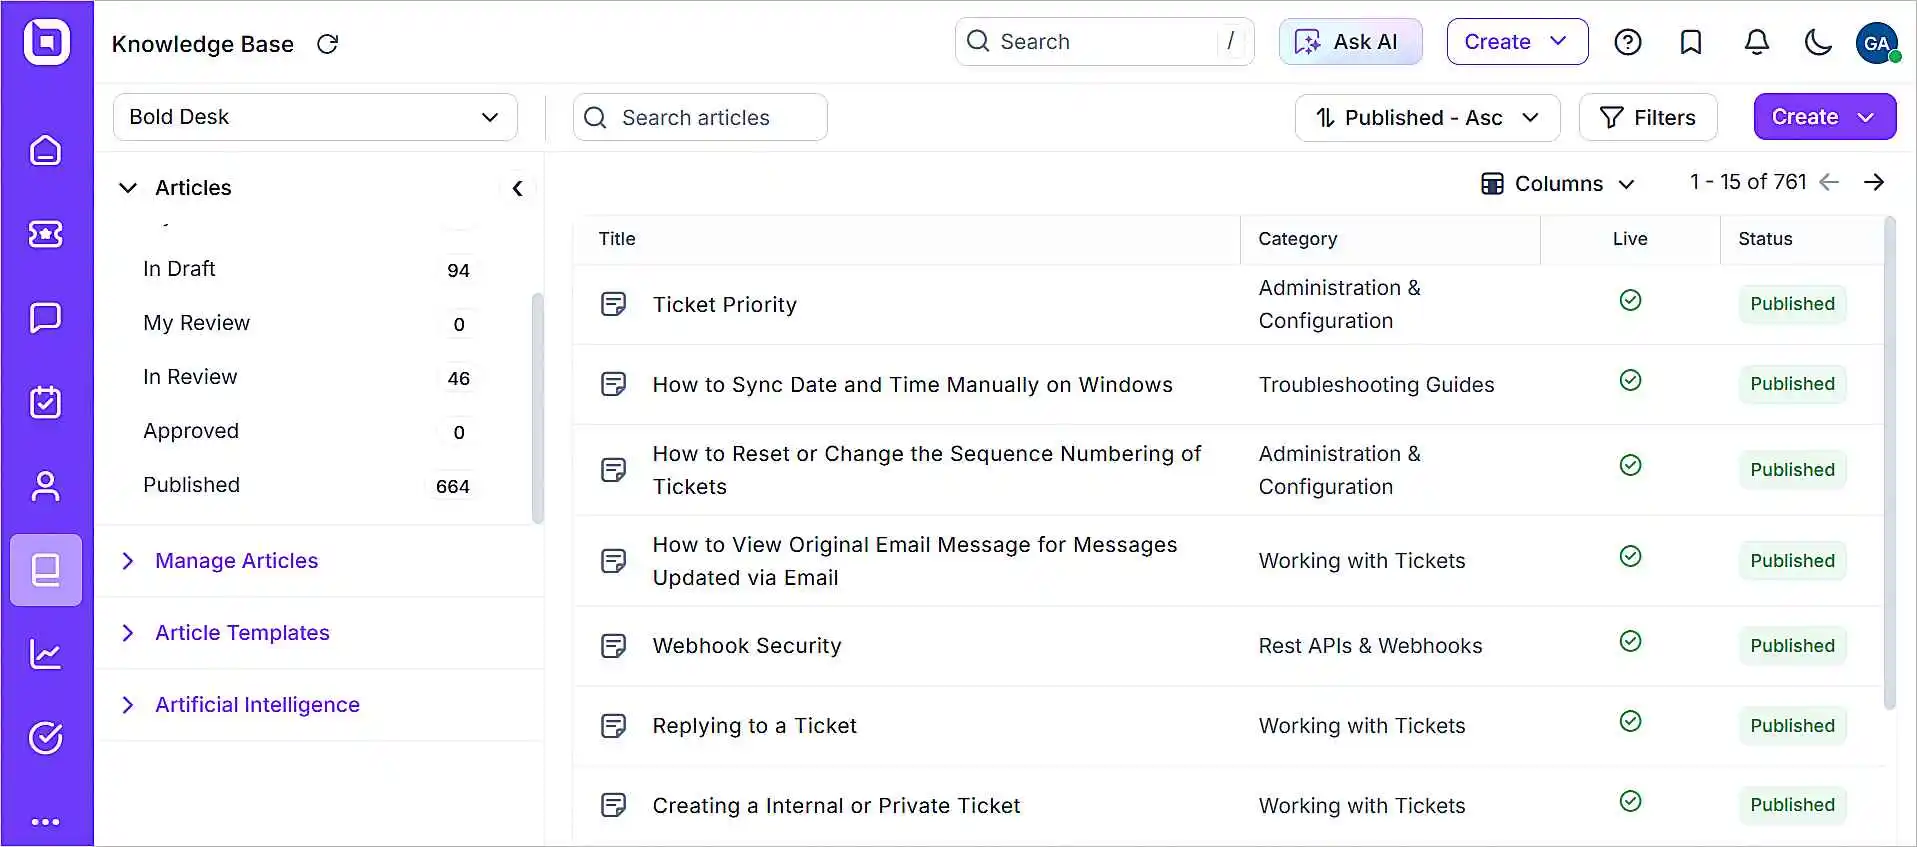Open the Reports chart icon in sidebar
Image resolution: width=1917 pixels, height=847 pixels.
click(x=46, y=655)
